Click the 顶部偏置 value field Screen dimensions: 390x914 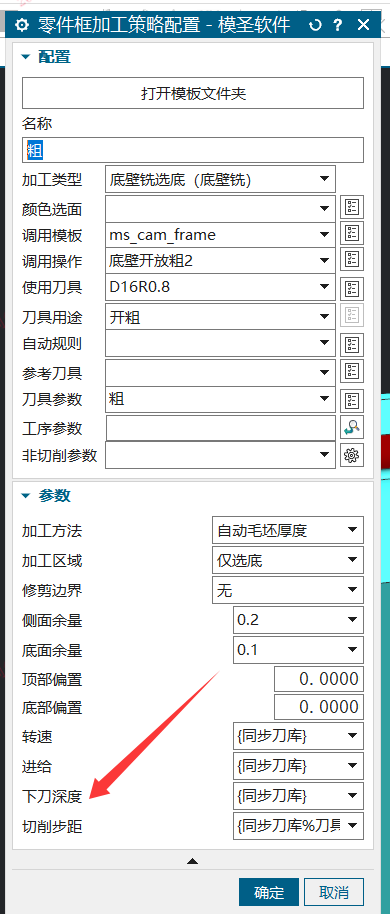[319, 679]
